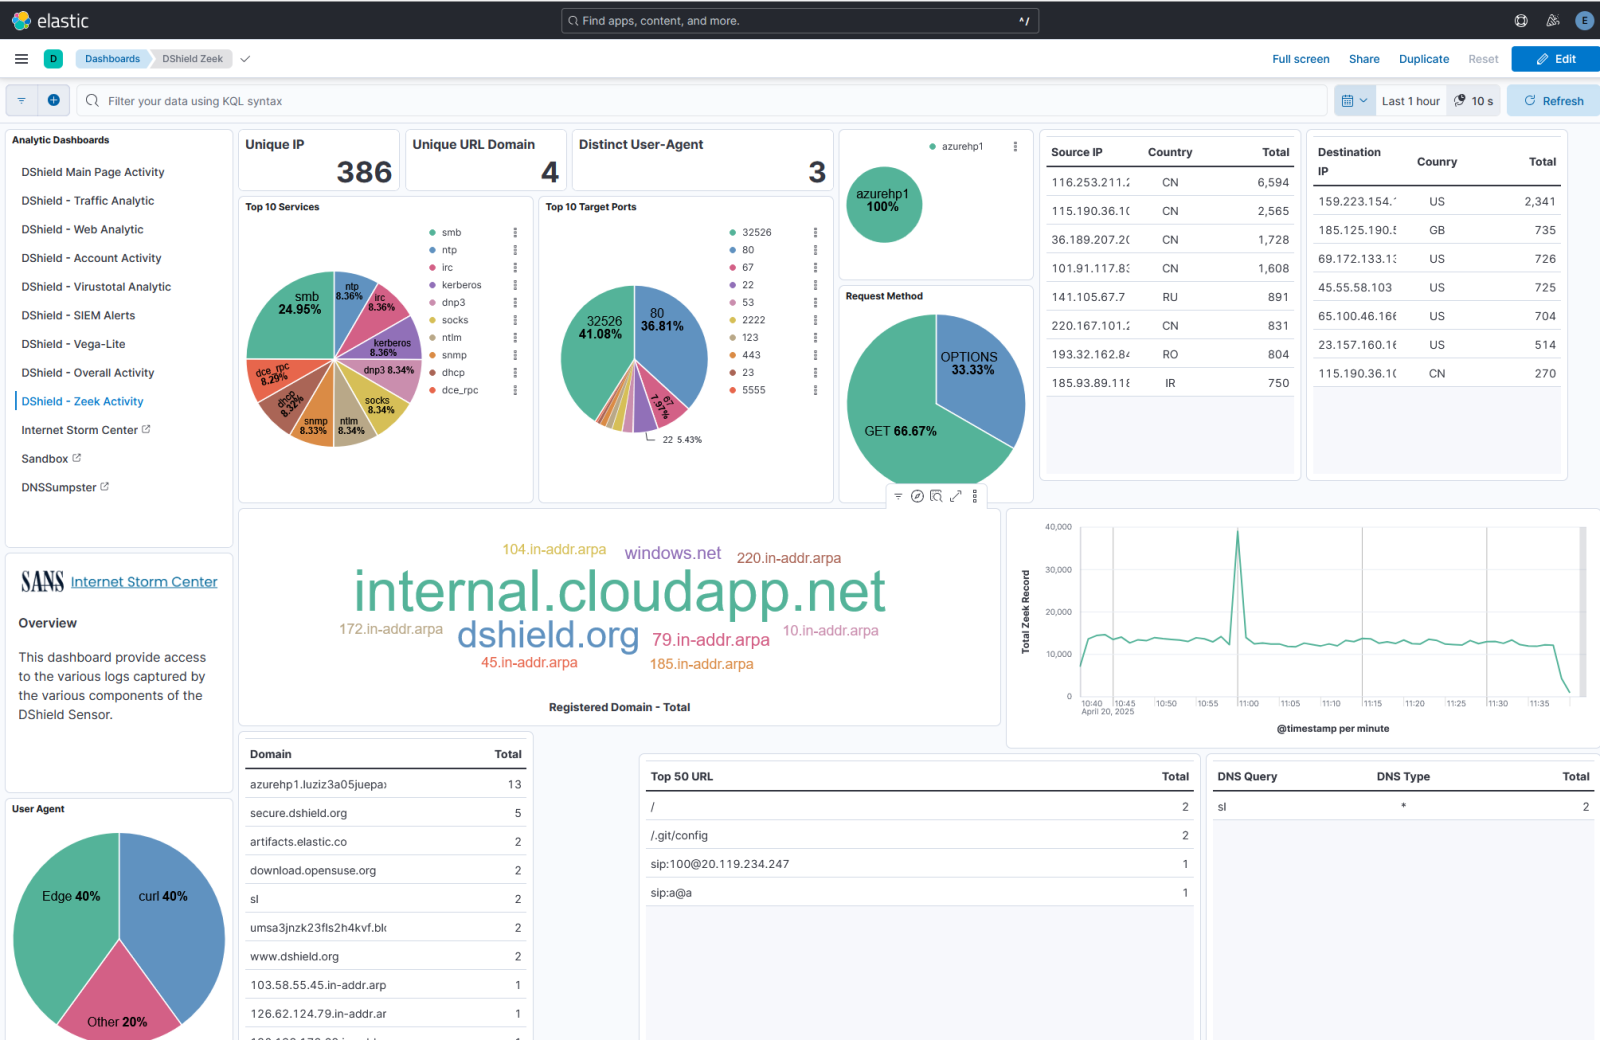The image size is (1600, 1040).
Task: Open options for kerberos legend entry
Action: [515, 285]
